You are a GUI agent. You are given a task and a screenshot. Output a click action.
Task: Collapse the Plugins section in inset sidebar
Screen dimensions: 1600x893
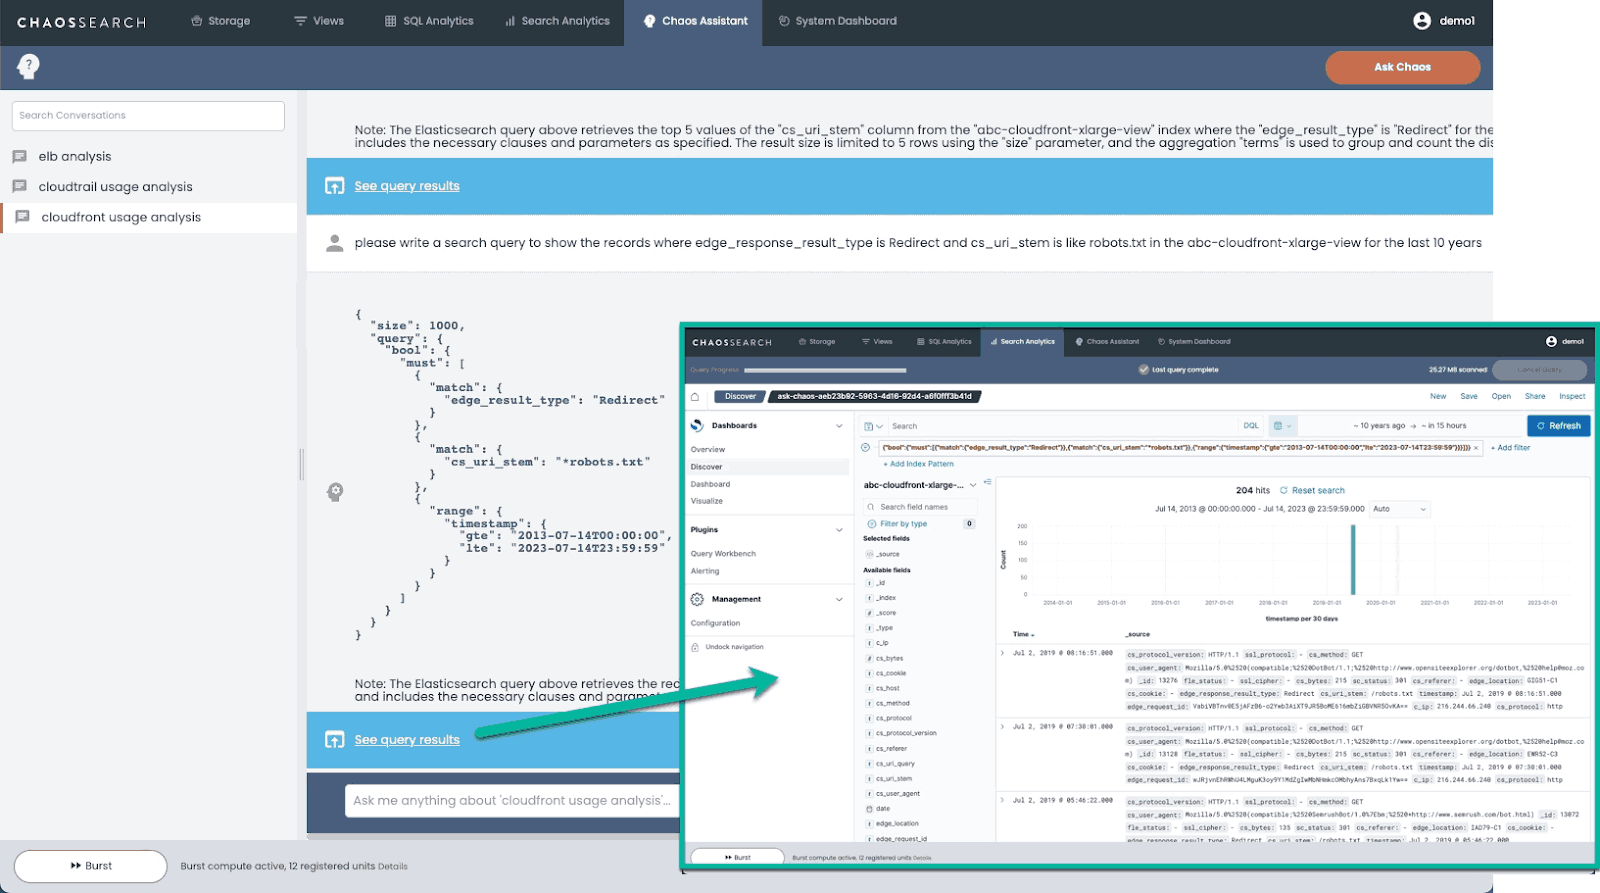tap(839, 530)
